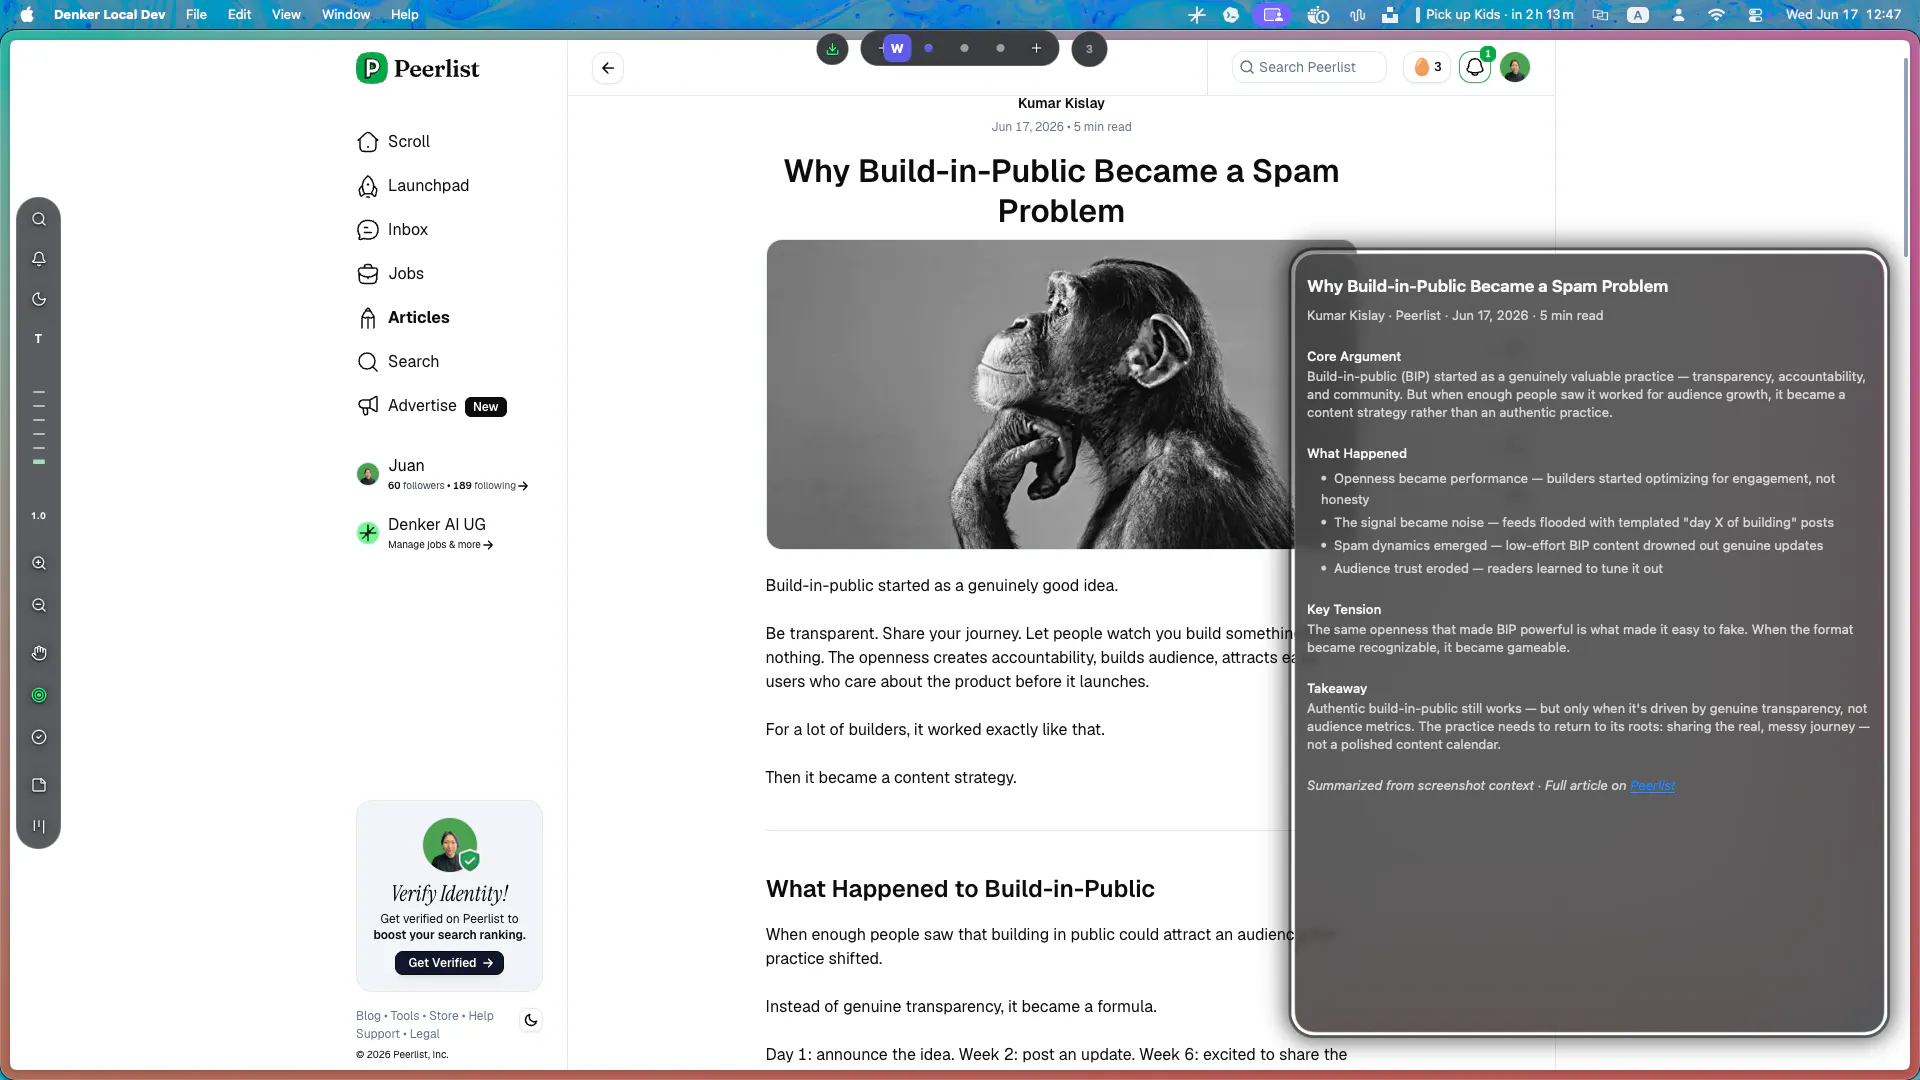Click the Wi-Fi icon in the menu bar
The width and height of the screenshot is (1920, 1080).
[1716, 14]
